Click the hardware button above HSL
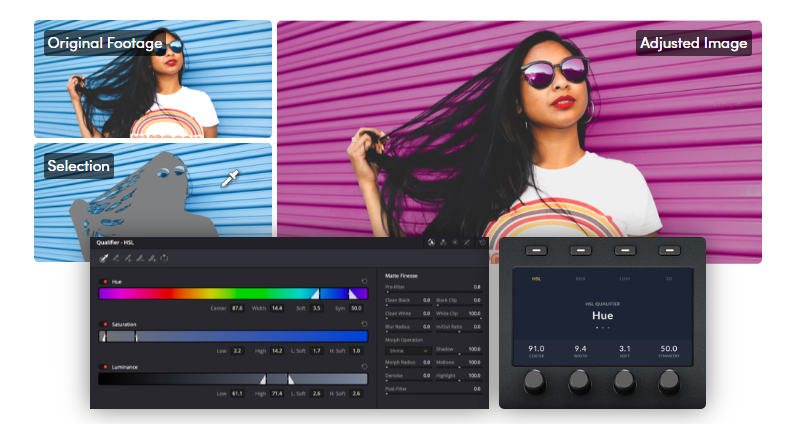The height and width of the screenshot is (424, 788). [536, 250]
